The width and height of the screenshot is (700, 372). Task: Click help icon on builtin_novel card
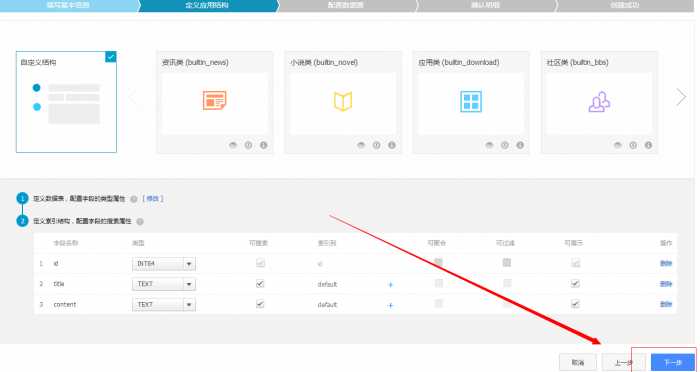376,145
